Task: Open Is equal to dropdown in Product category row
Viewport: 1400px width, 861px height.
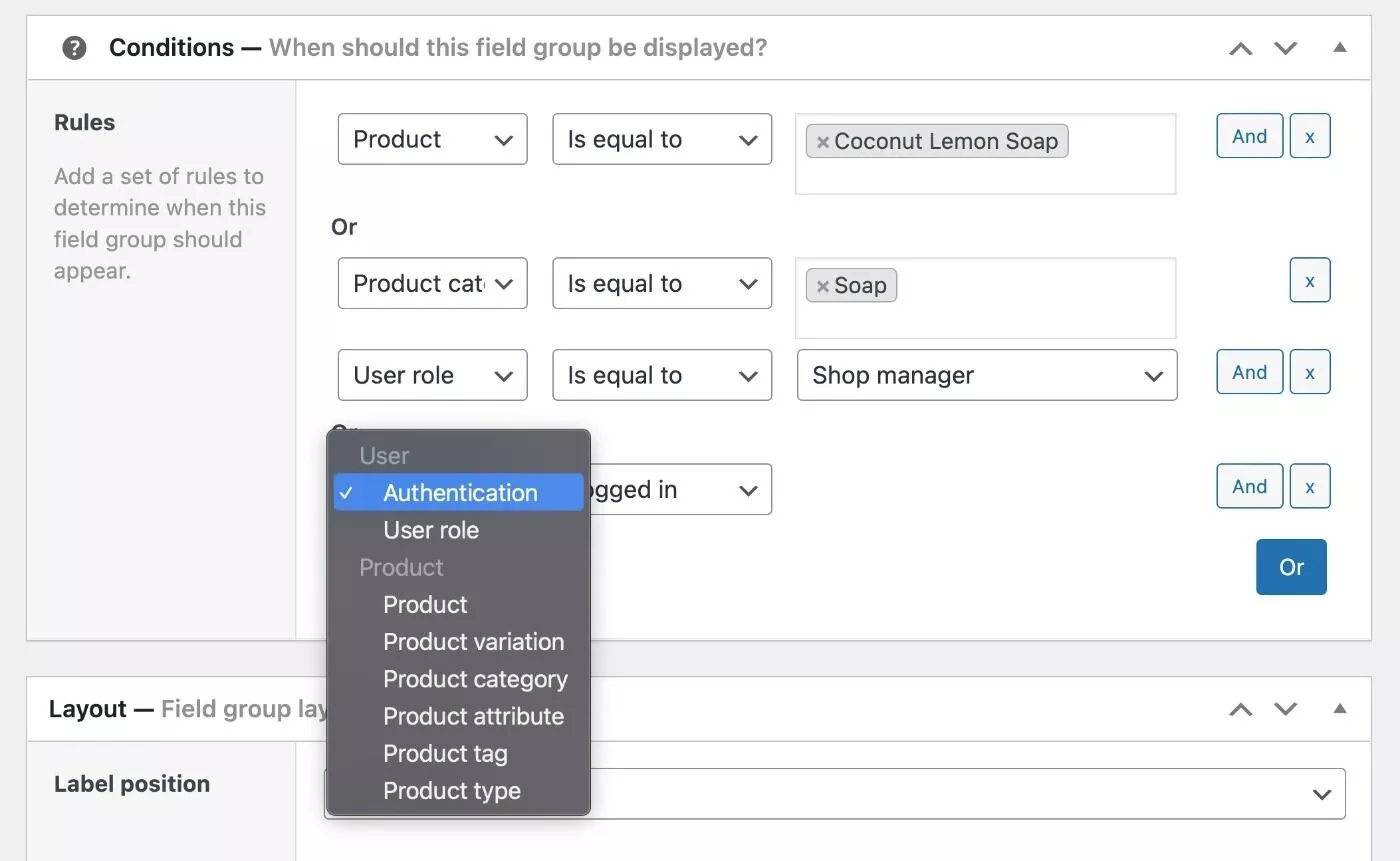Action: coord(662,283)
